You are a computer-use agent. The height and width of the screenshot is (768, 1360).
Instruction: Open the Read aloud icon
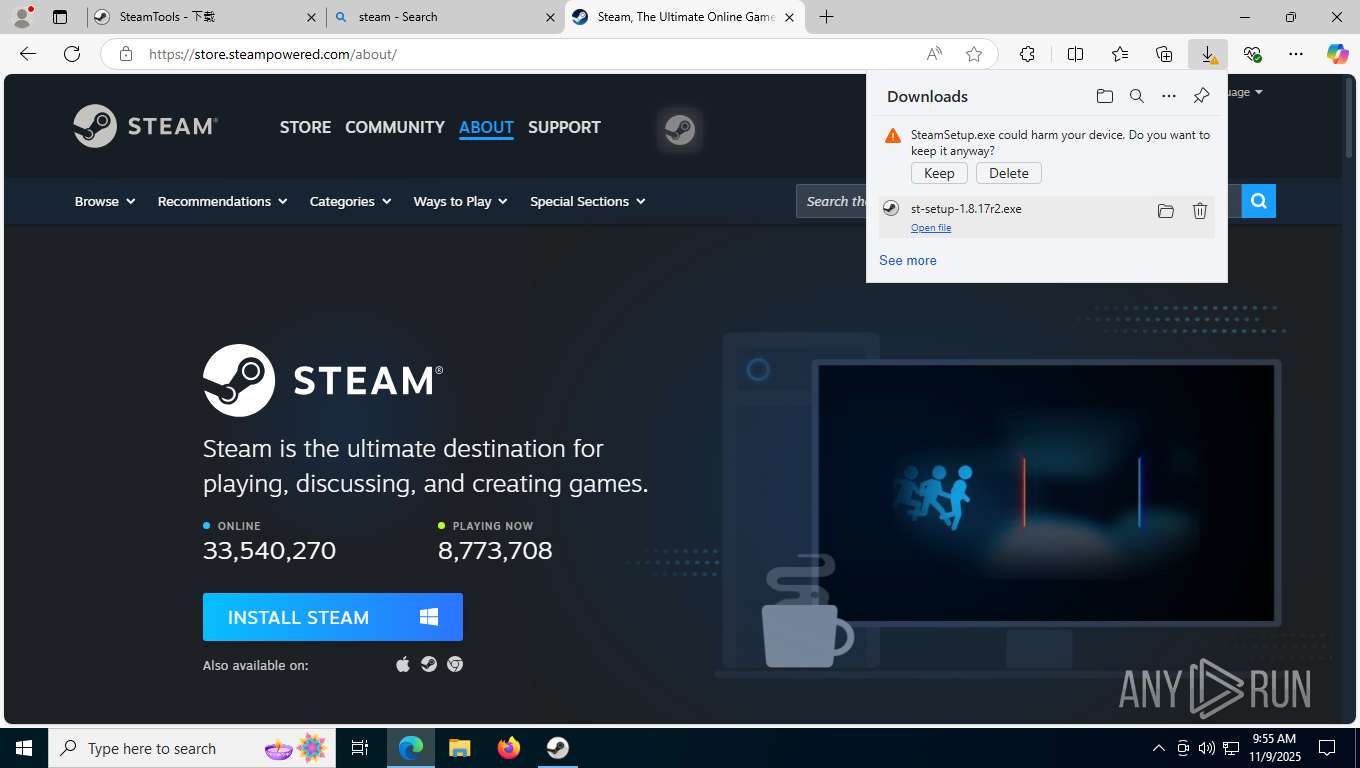pos(934,54)
